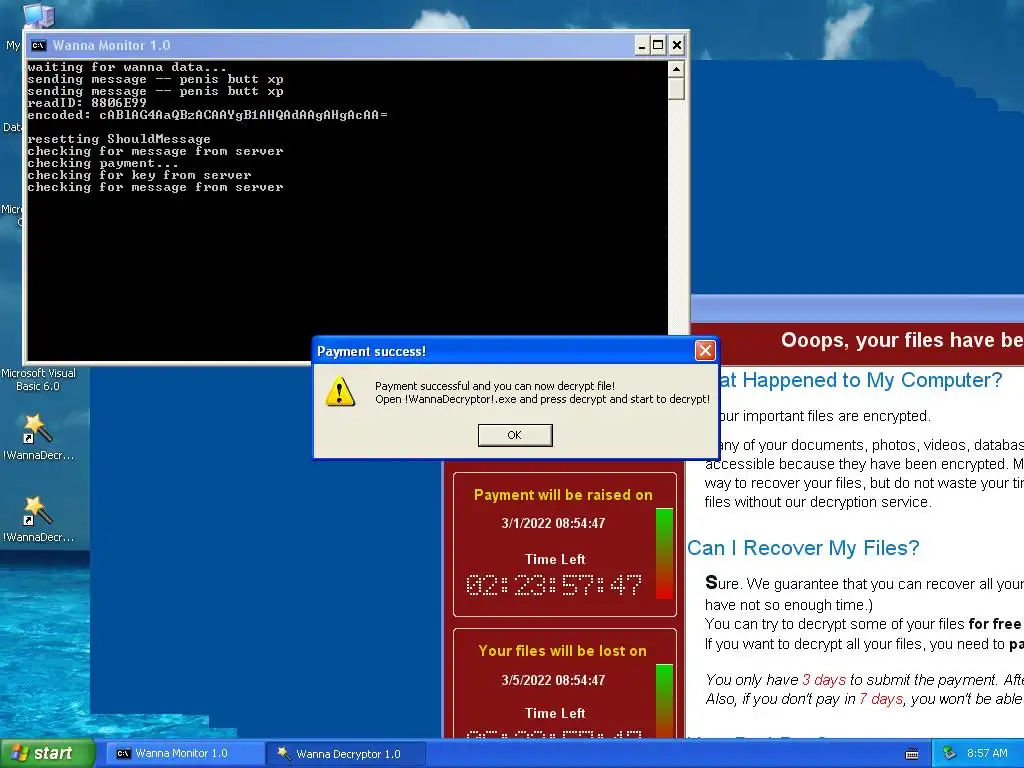The height and width of the screenshot is (768, 1024).
Task: Click the "readID: 8806E99" console line
Action: (87, 103)
